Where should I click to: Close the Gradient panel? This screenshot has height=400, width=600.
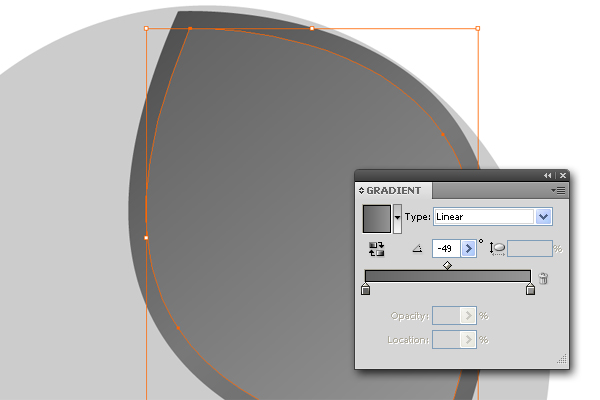click(562, 175)
